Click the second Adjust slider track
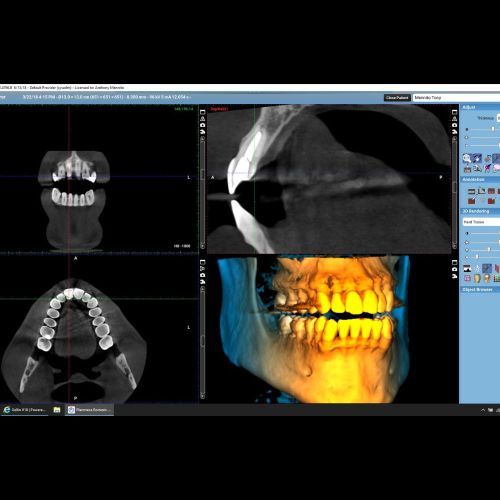This screenshot has height=500, width=500. (x=485, y=137)
